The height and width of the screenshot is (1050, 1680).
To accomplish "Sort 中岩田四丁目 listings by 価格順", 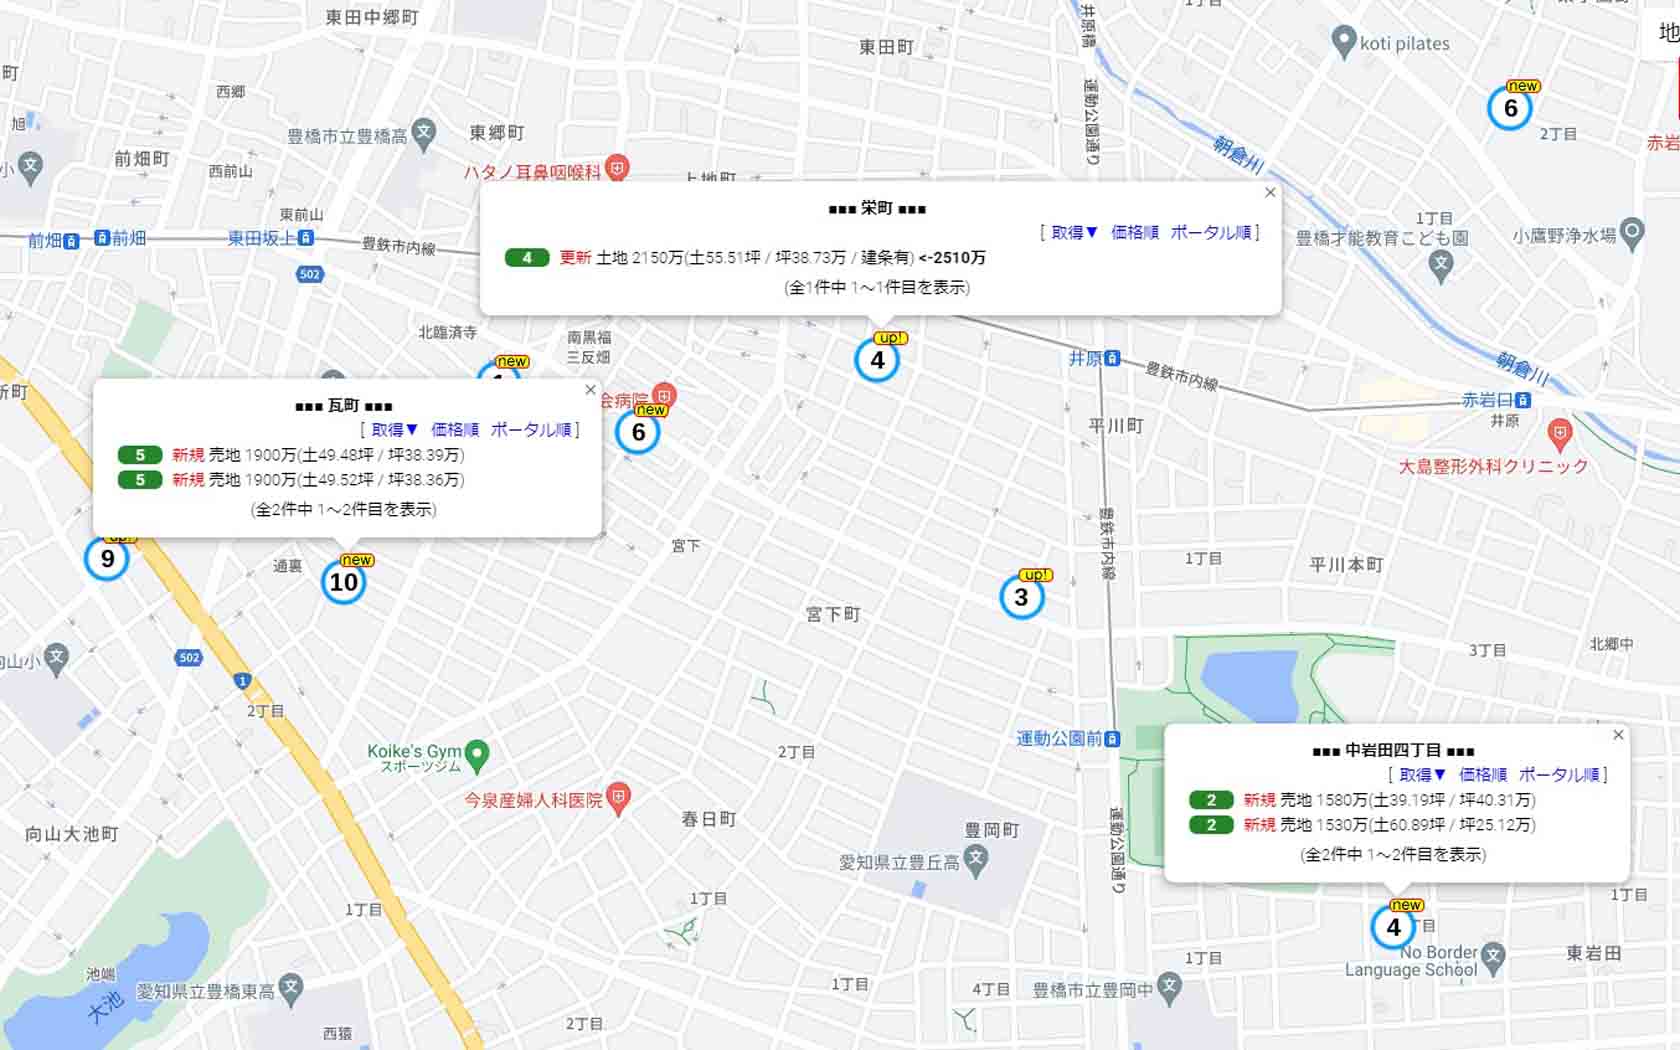I will pos(1483,775).
